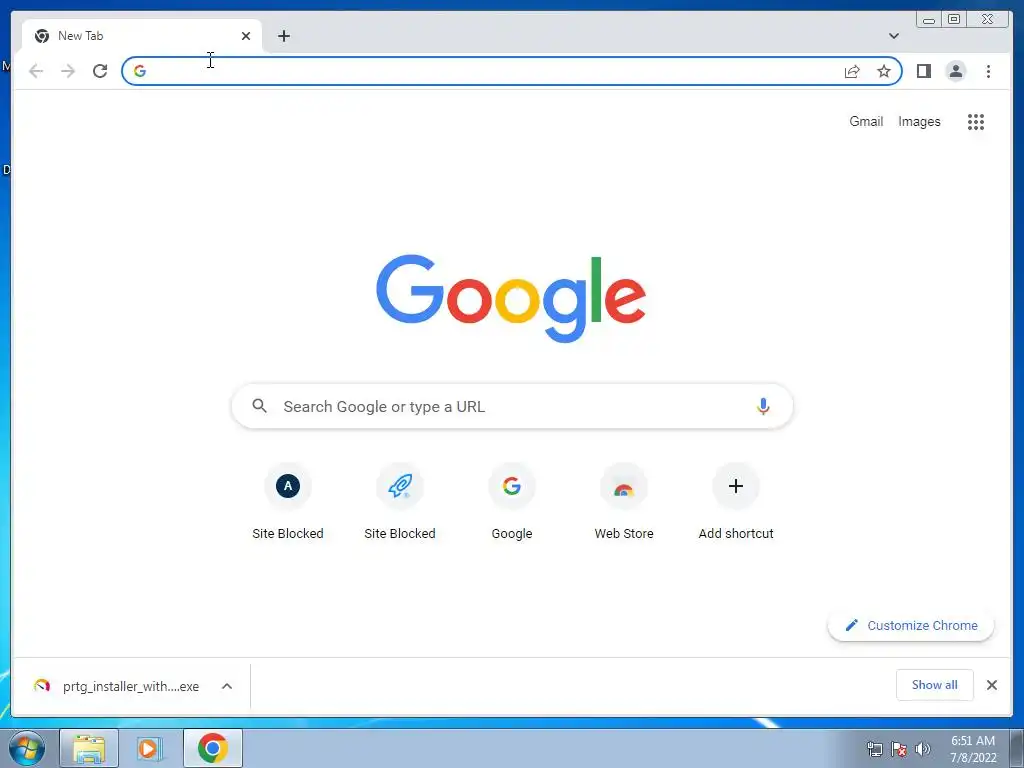Open the side panel icon
The width and height of the screenshot is (1024, 768).
click(x=923, y=71)
